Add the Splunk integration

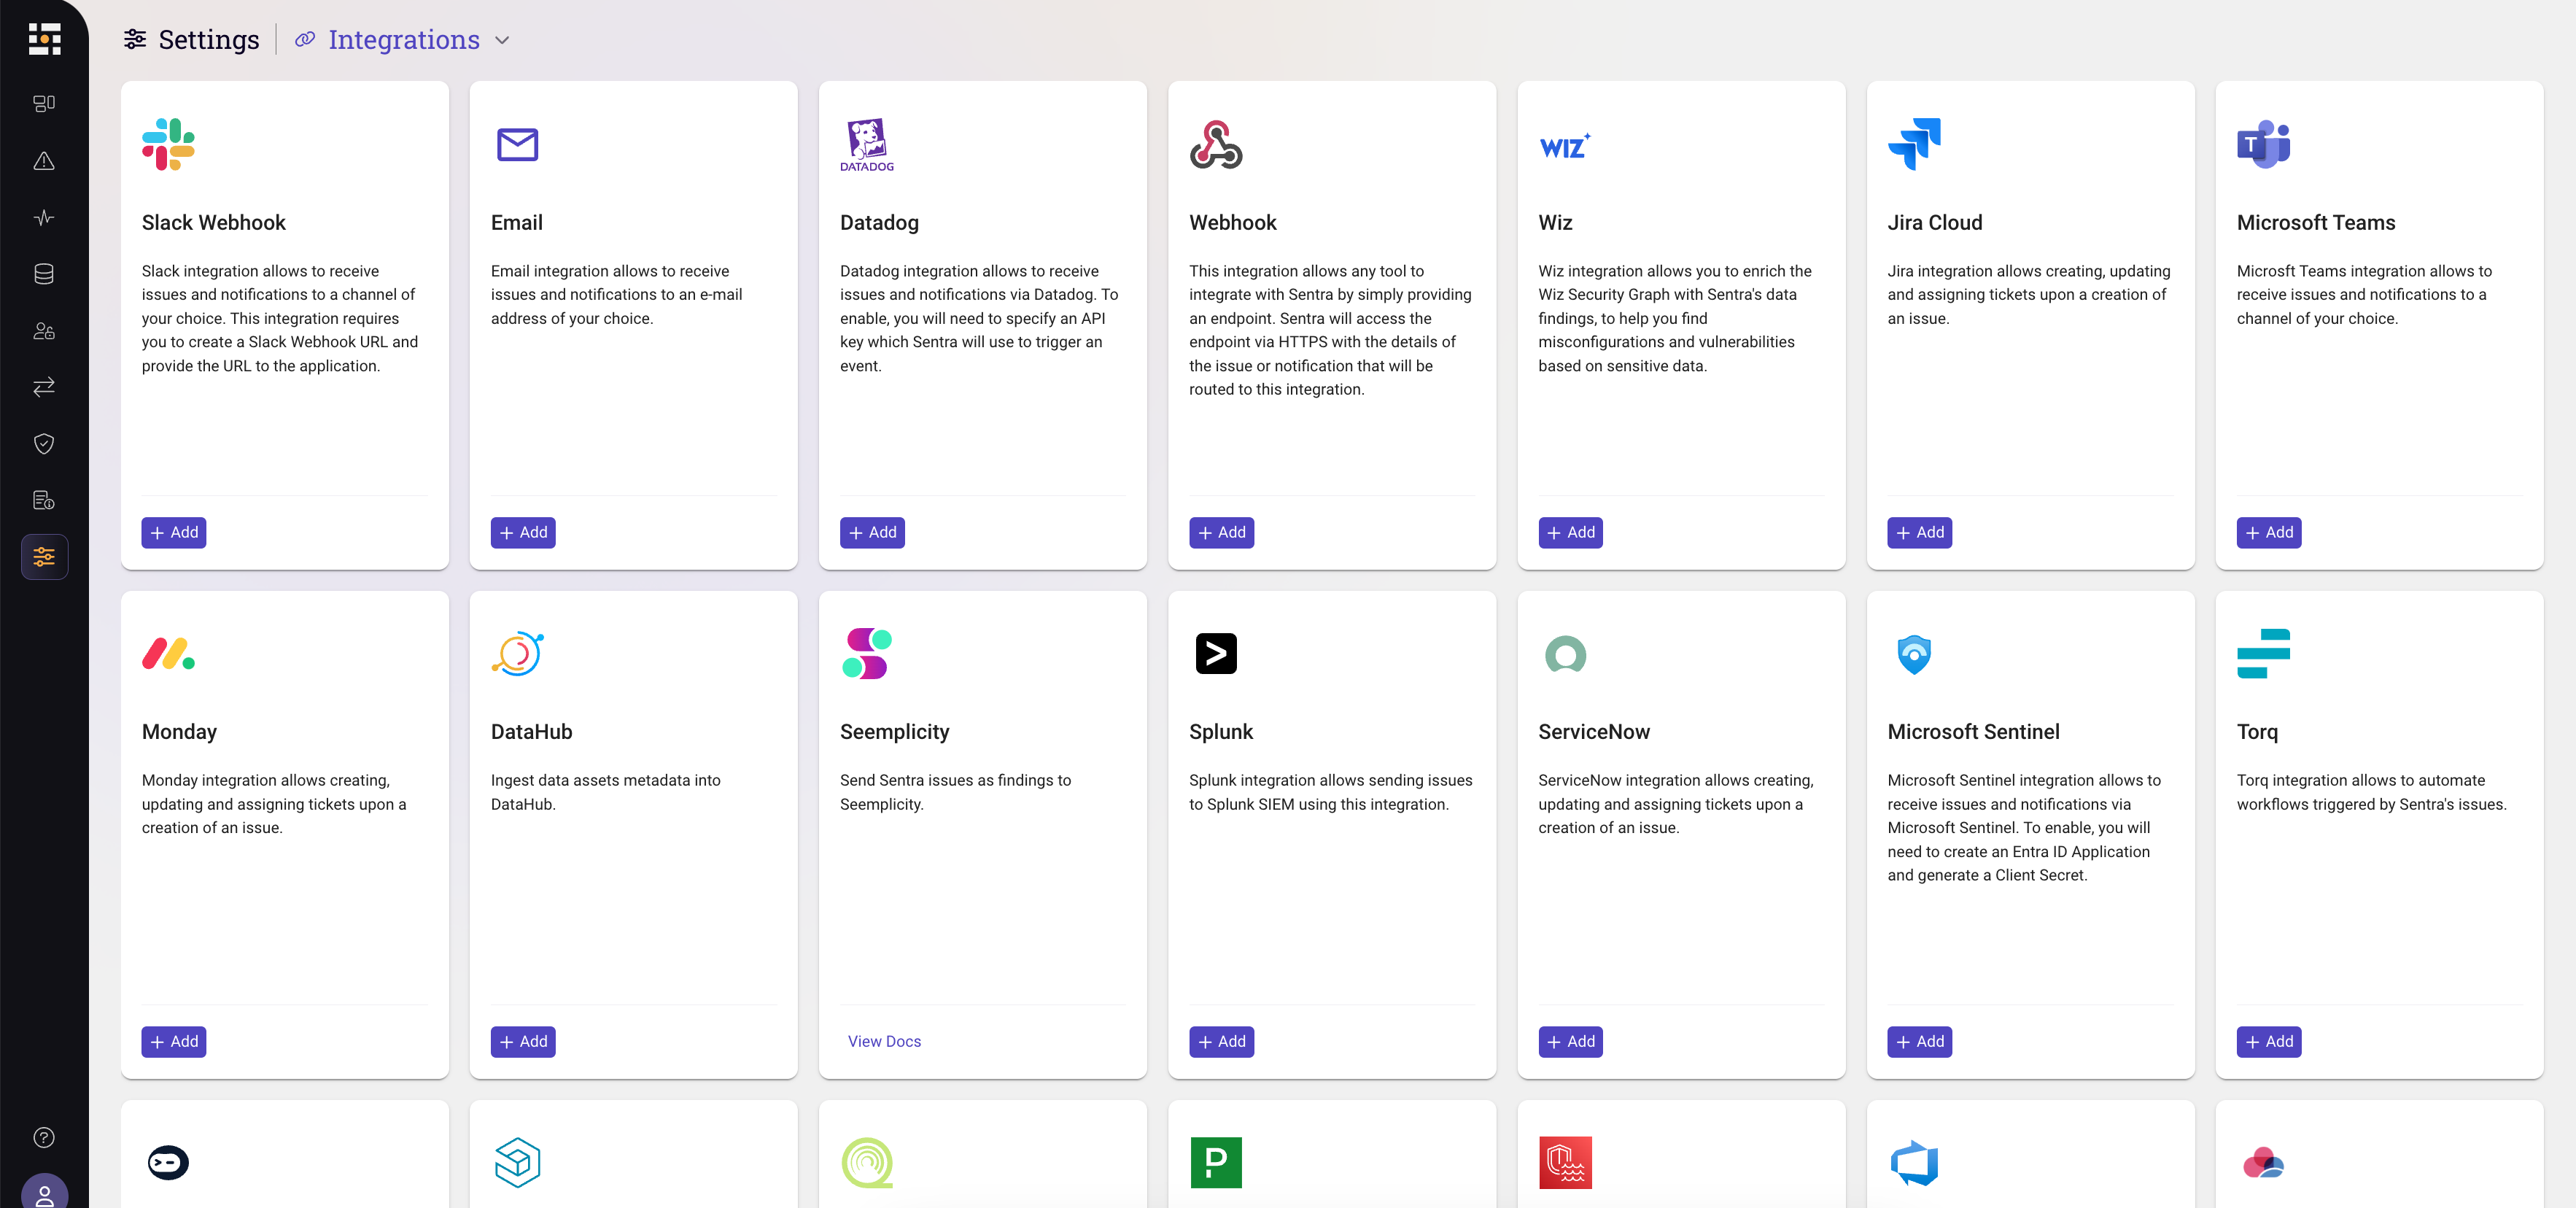coord(1221,1041)
